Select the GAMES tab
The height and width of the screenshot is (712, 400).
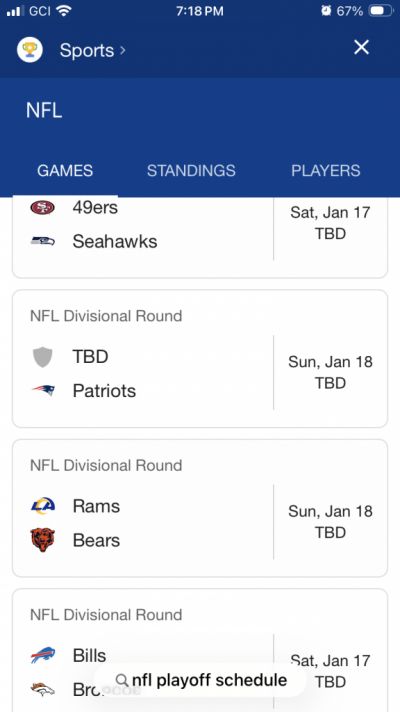pos(65,171)
